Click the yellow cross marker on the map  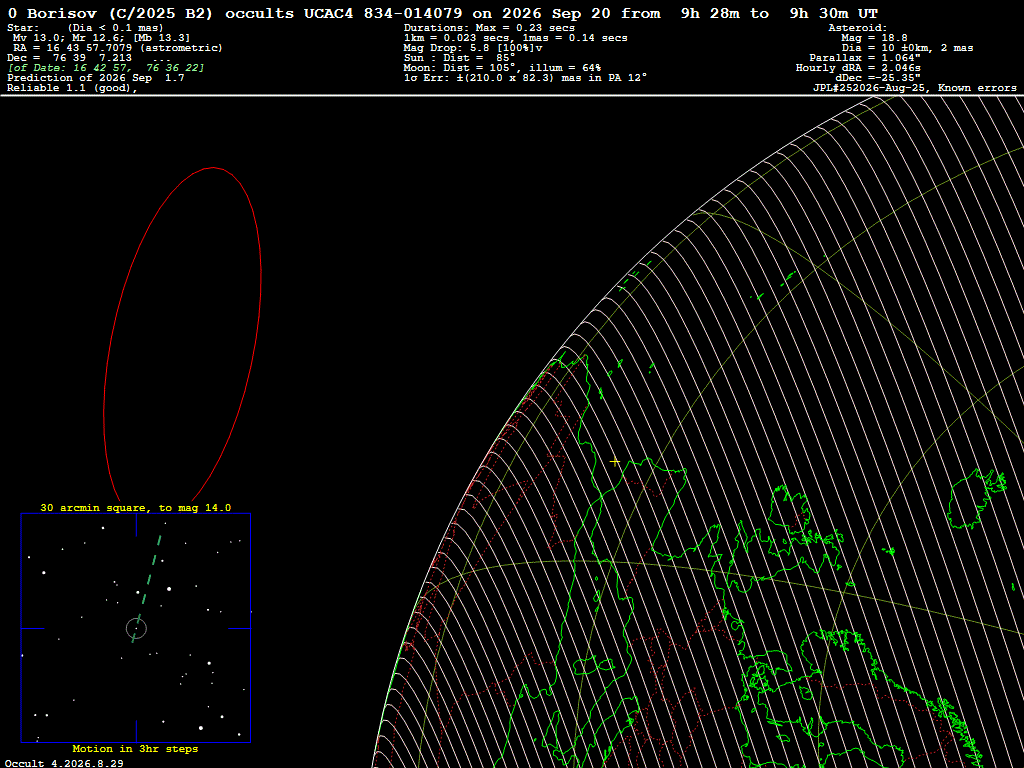(x=615, y=462)
